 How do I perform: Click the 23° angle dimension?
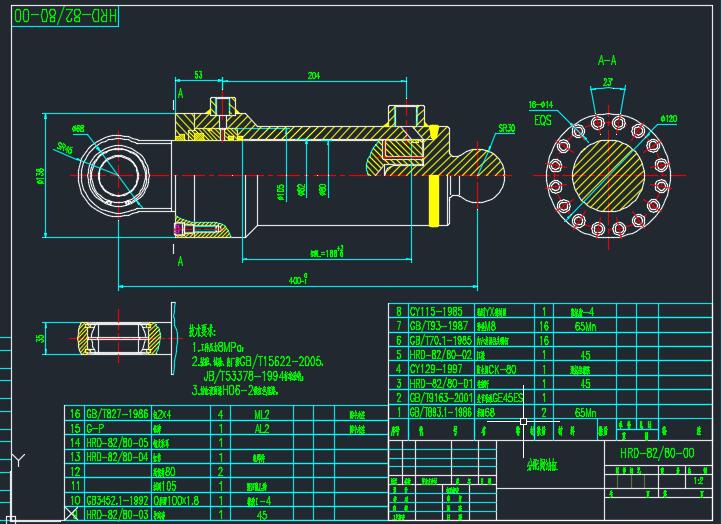(608, 82)
